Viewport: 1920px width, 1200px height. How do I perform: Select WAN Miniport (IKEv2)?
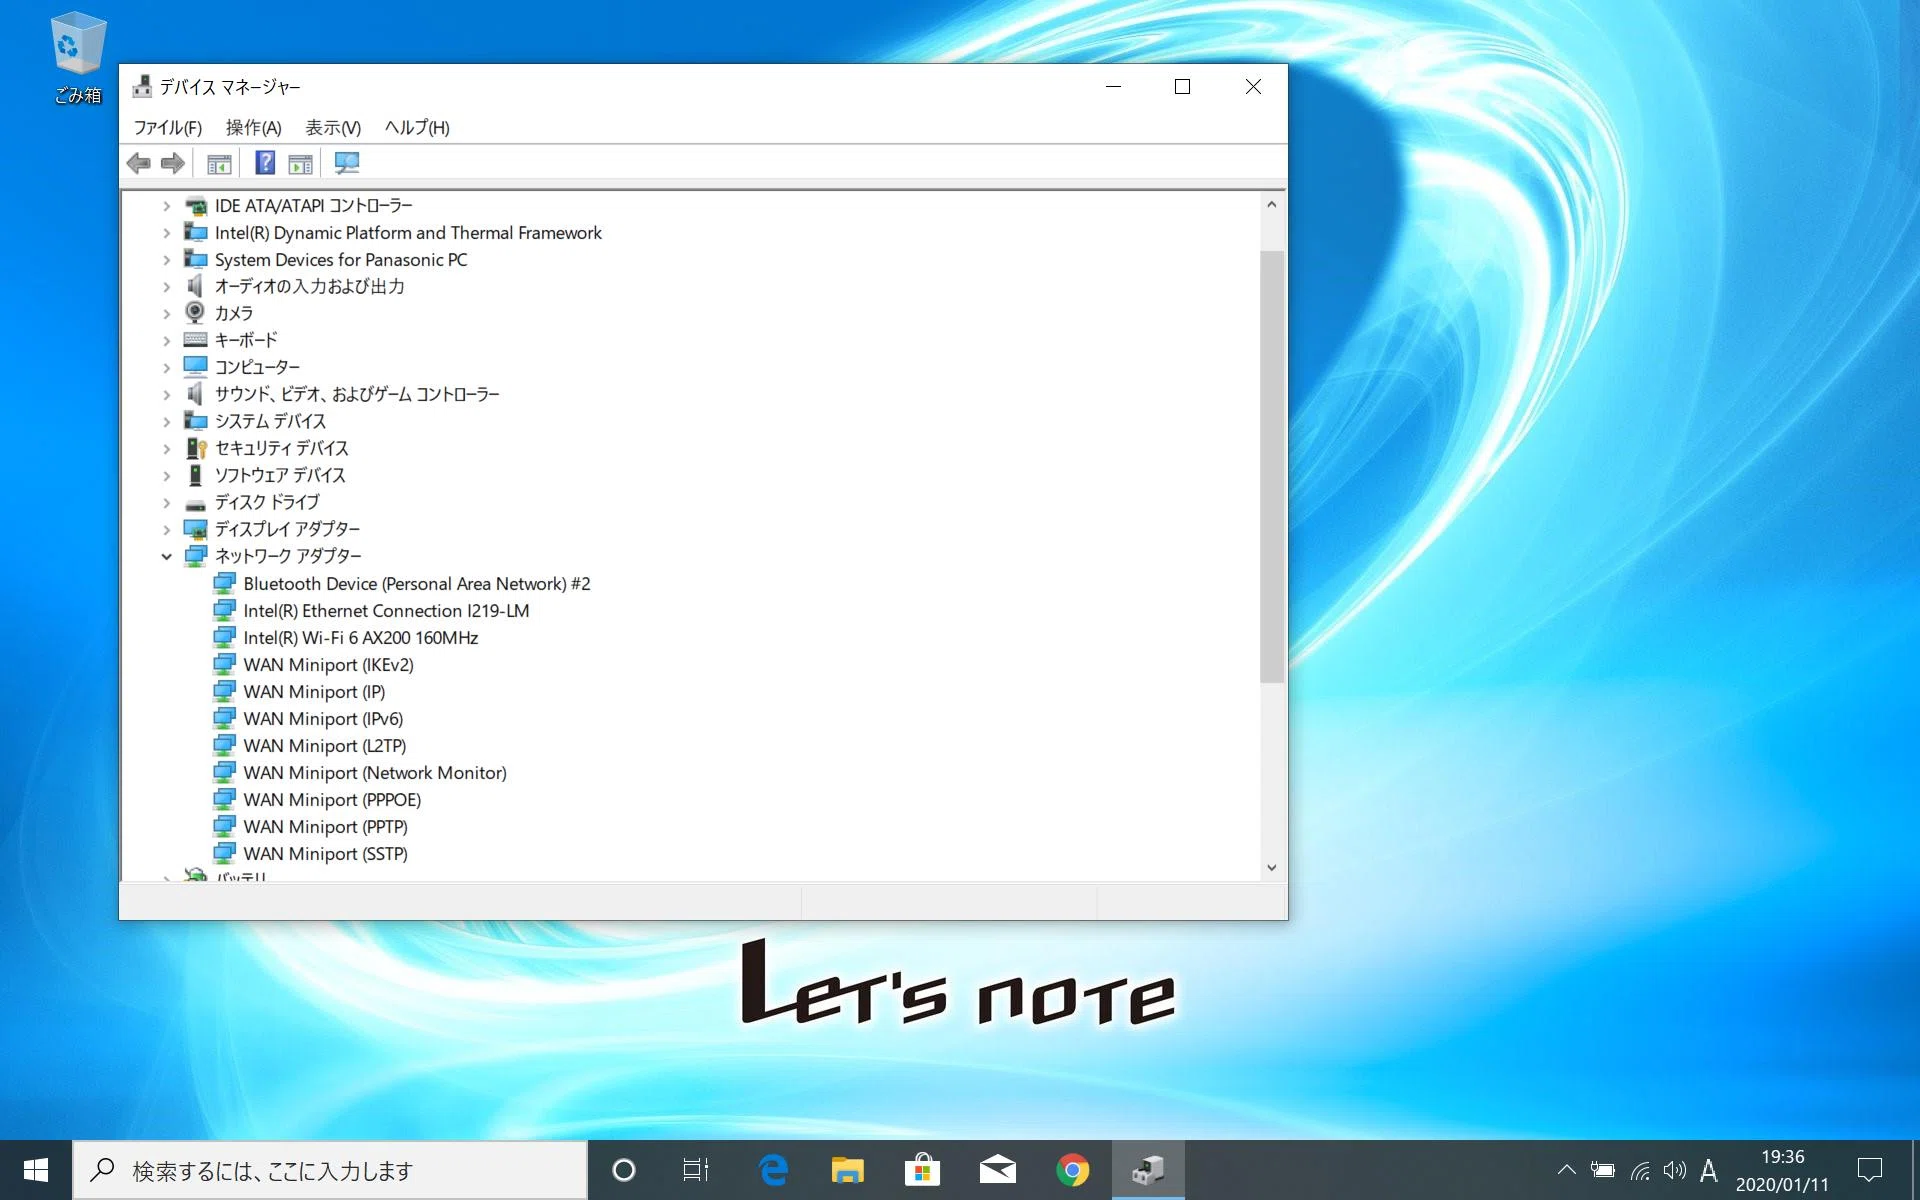tap(328, 665)
